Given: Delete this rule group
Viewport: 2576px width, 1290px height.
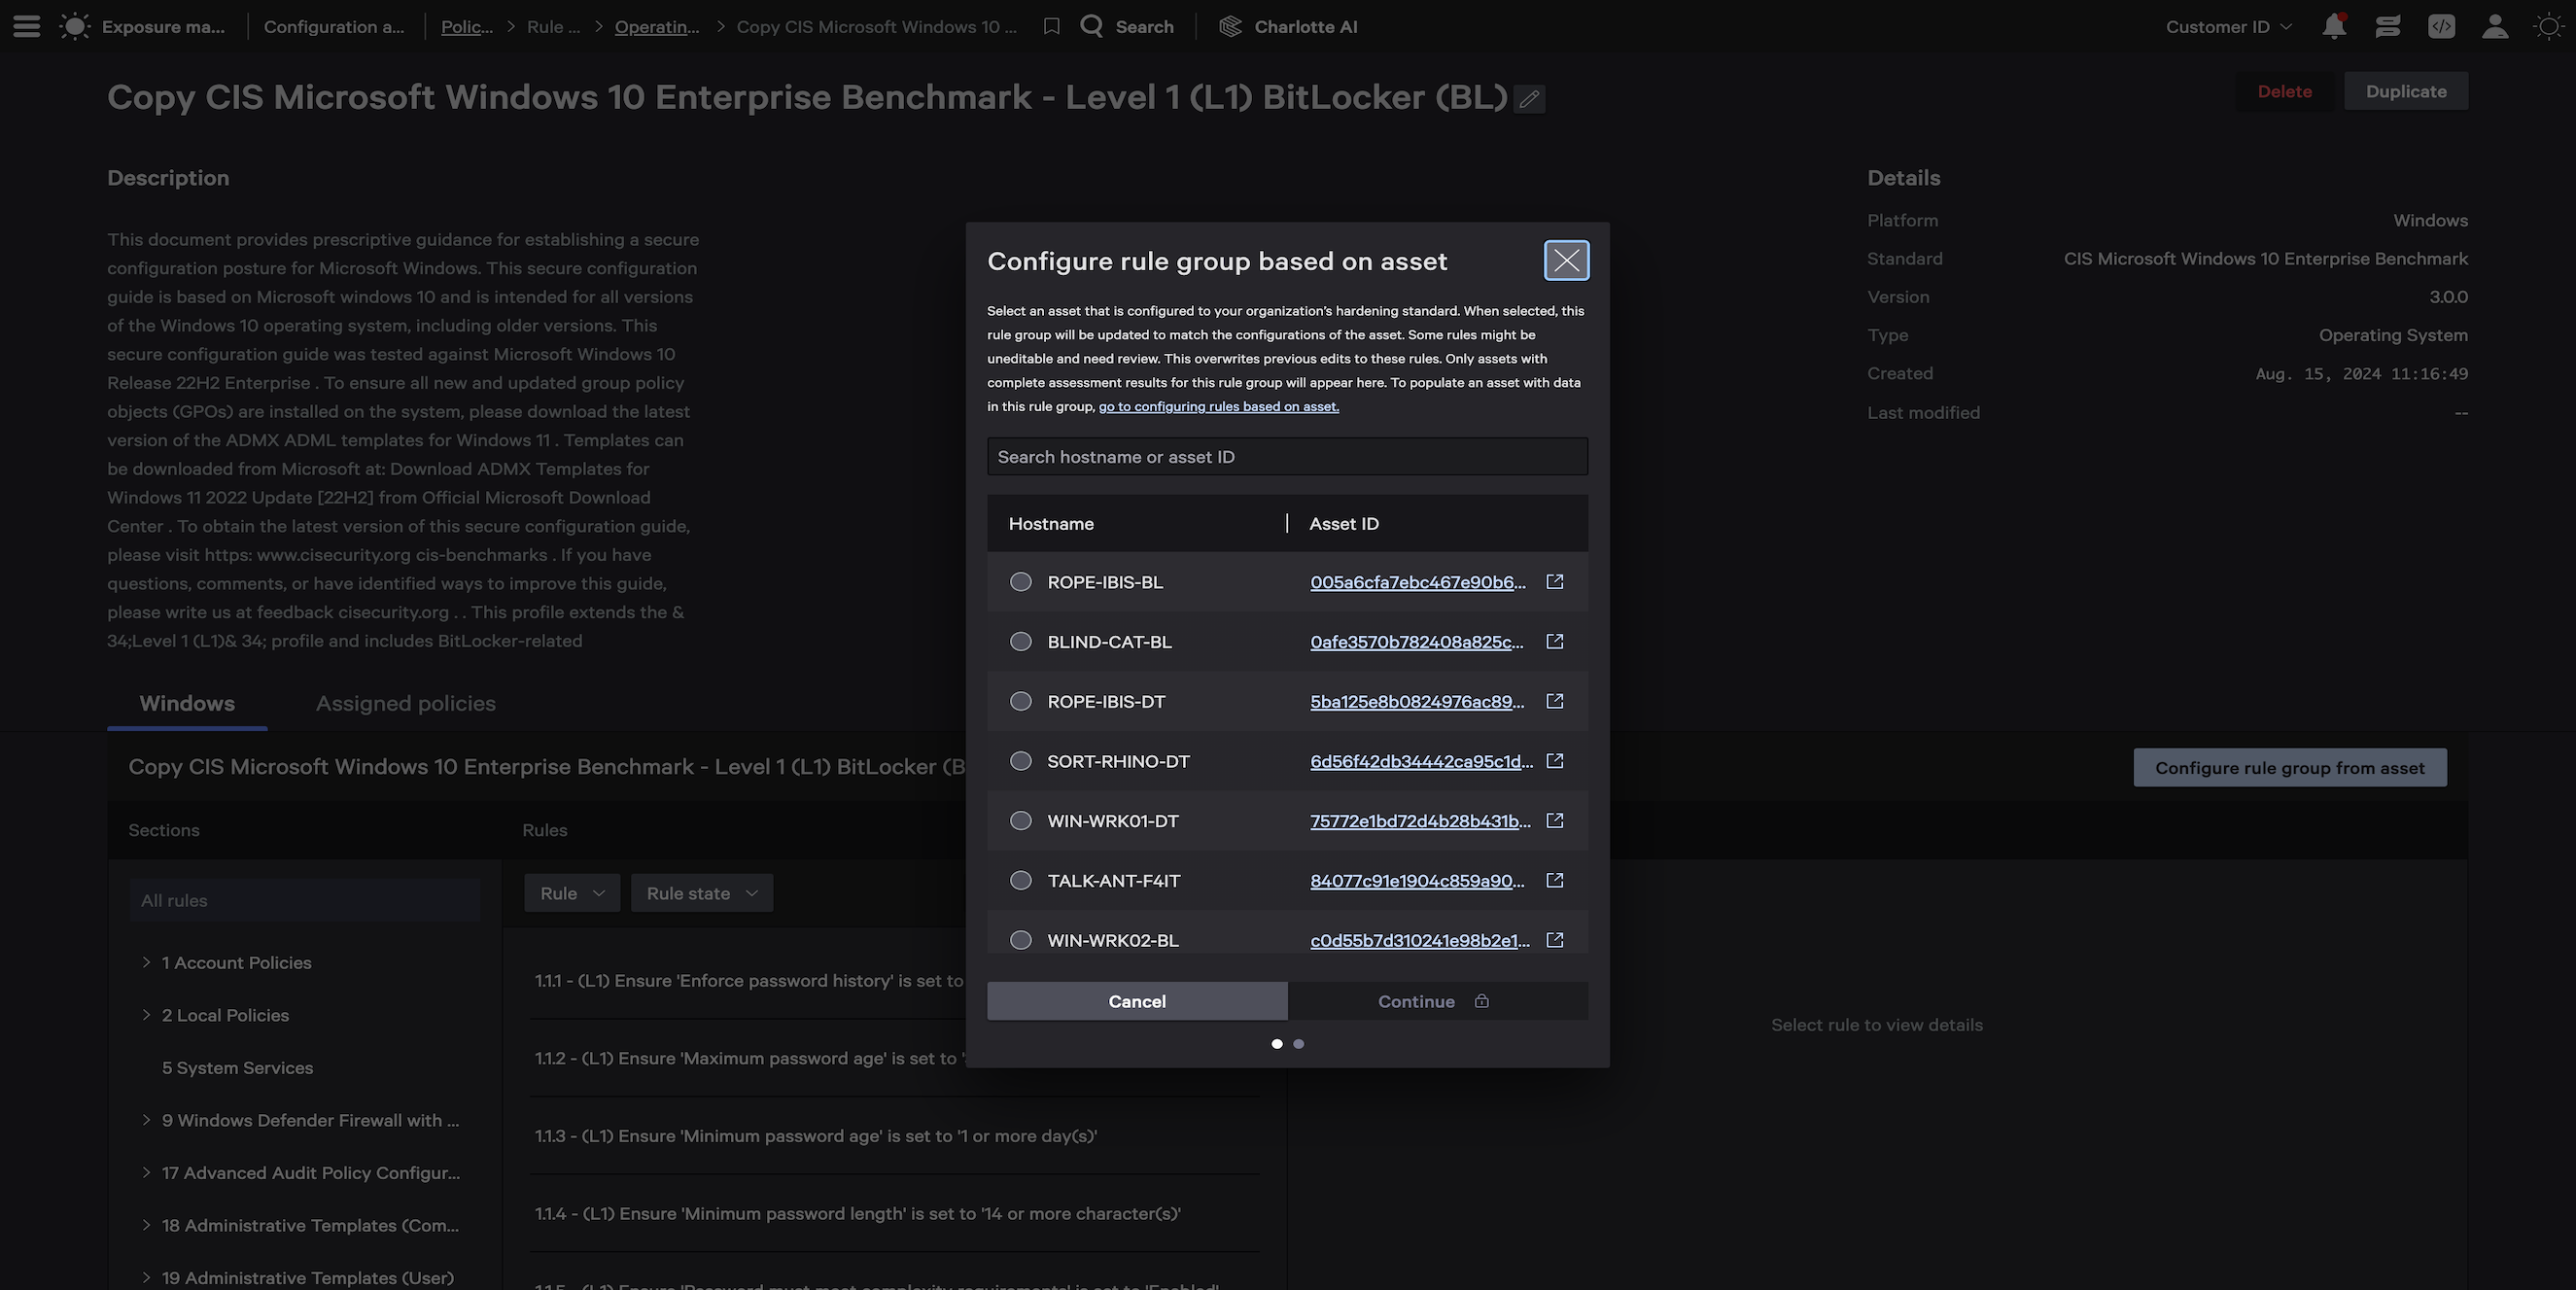Looking at the screenshot, I should coord(2285,91).
